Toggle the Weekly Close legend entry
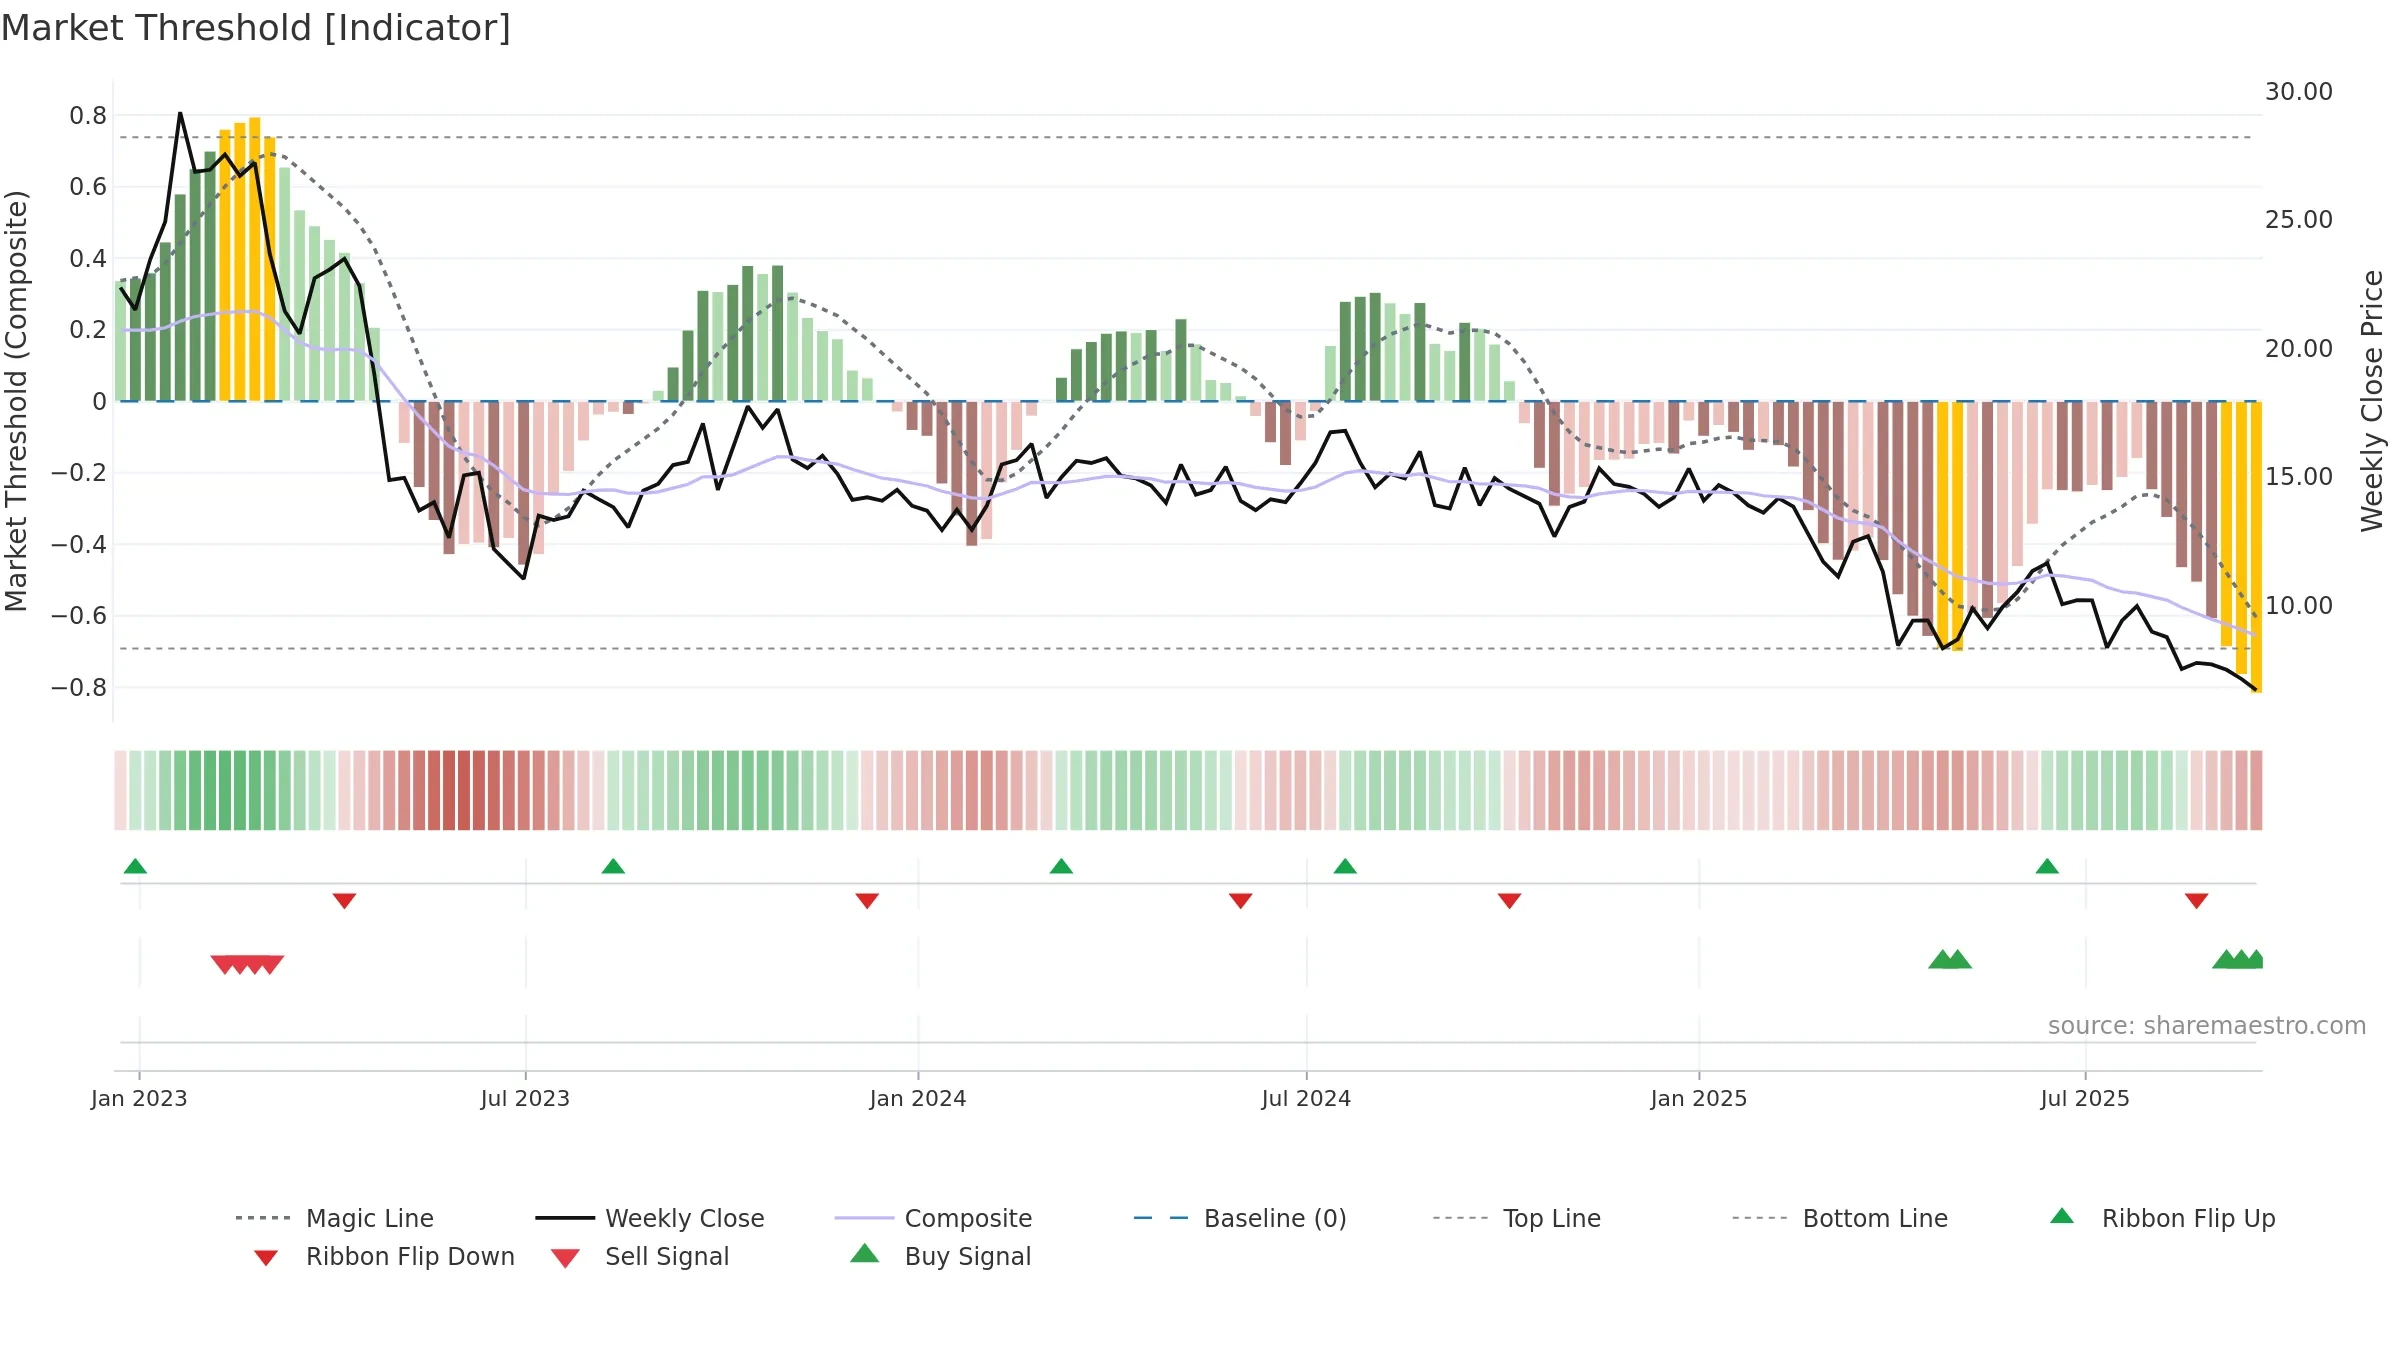 [x=650, y=1218]
